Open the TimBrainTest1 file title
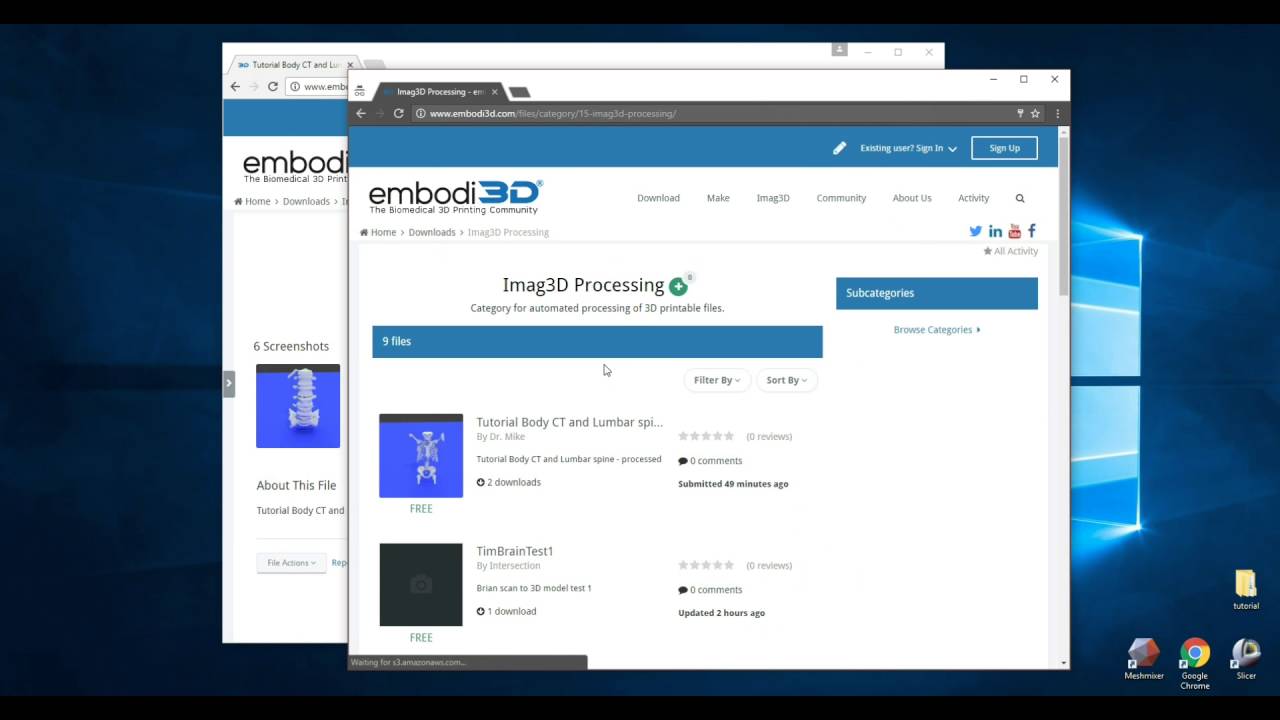 click(515, 551)
